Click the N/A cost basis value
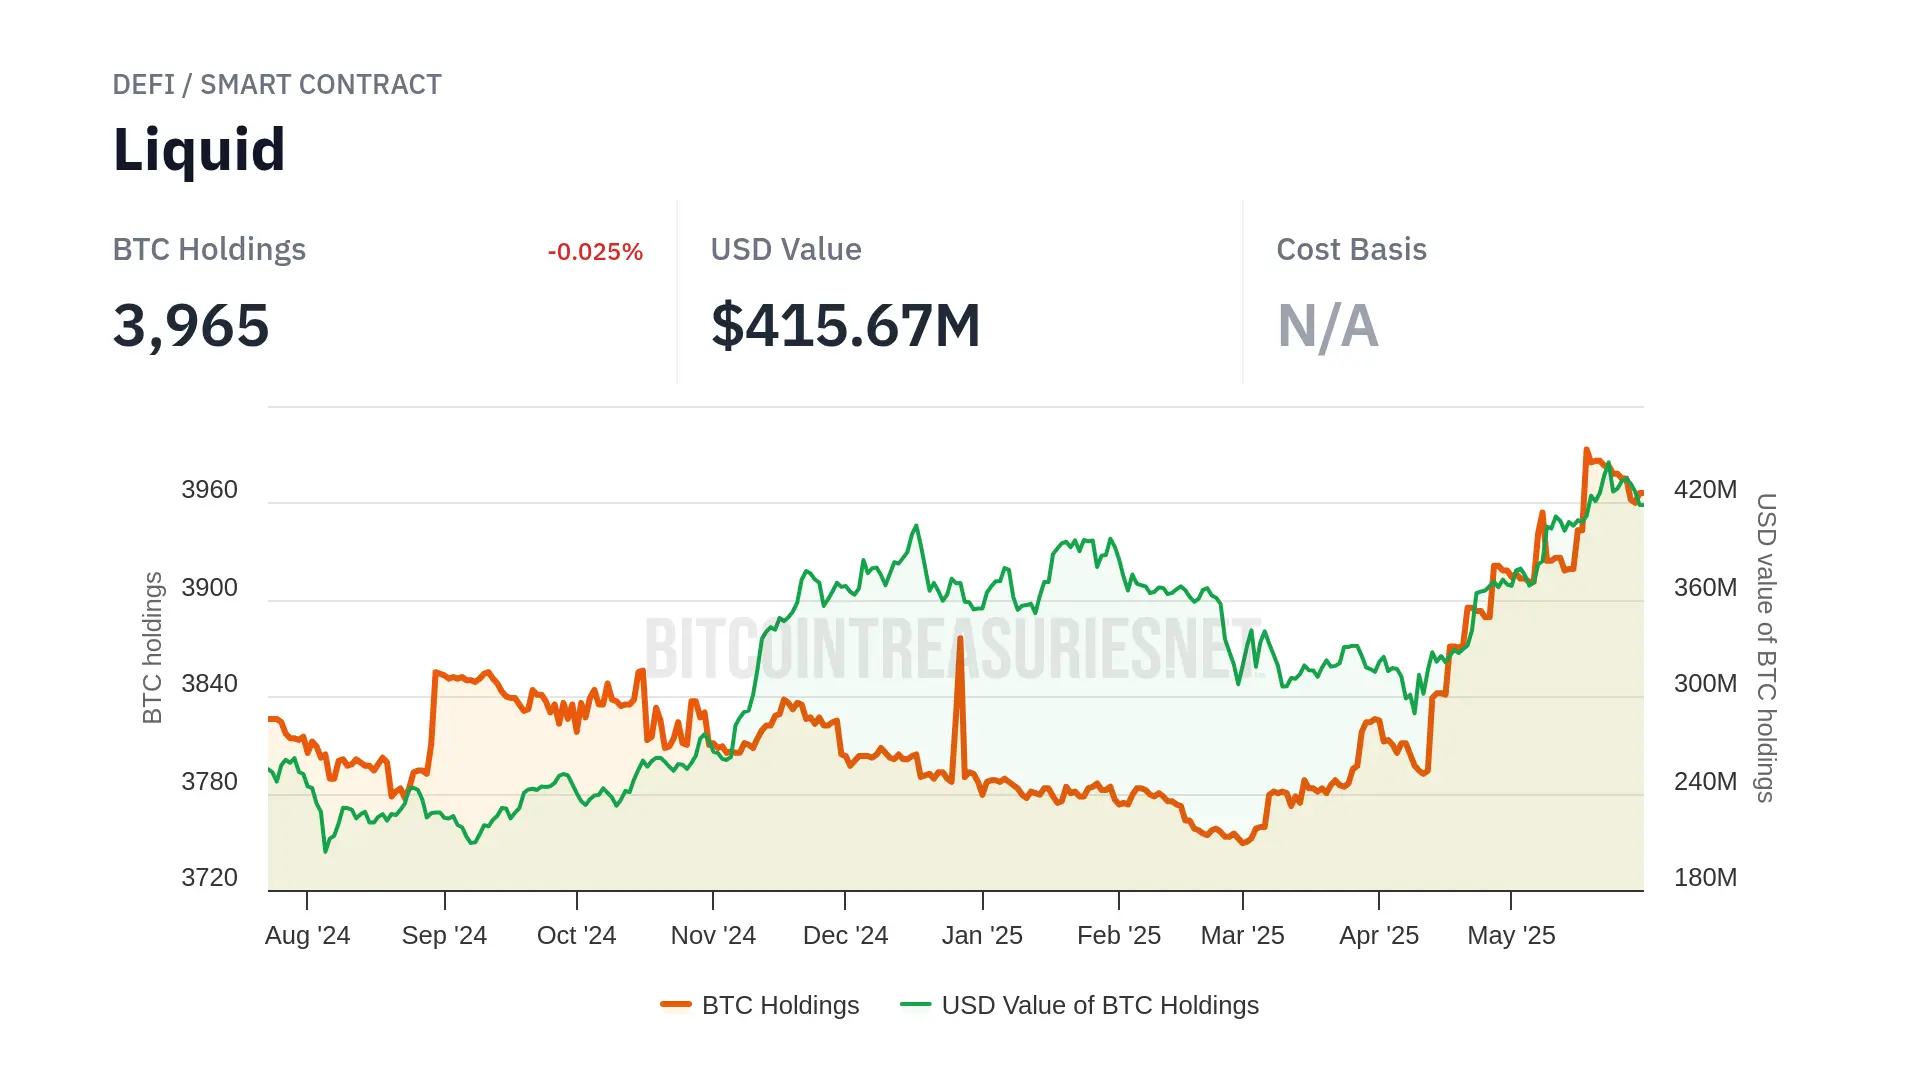Viewport: 1920px width, 1080px height. (1327, 326)
